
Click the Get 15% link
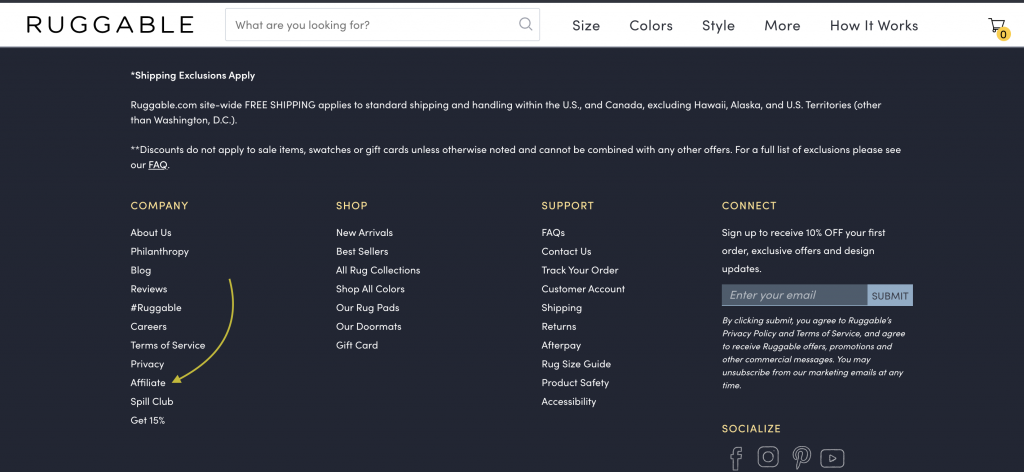[x=148, y=420]
